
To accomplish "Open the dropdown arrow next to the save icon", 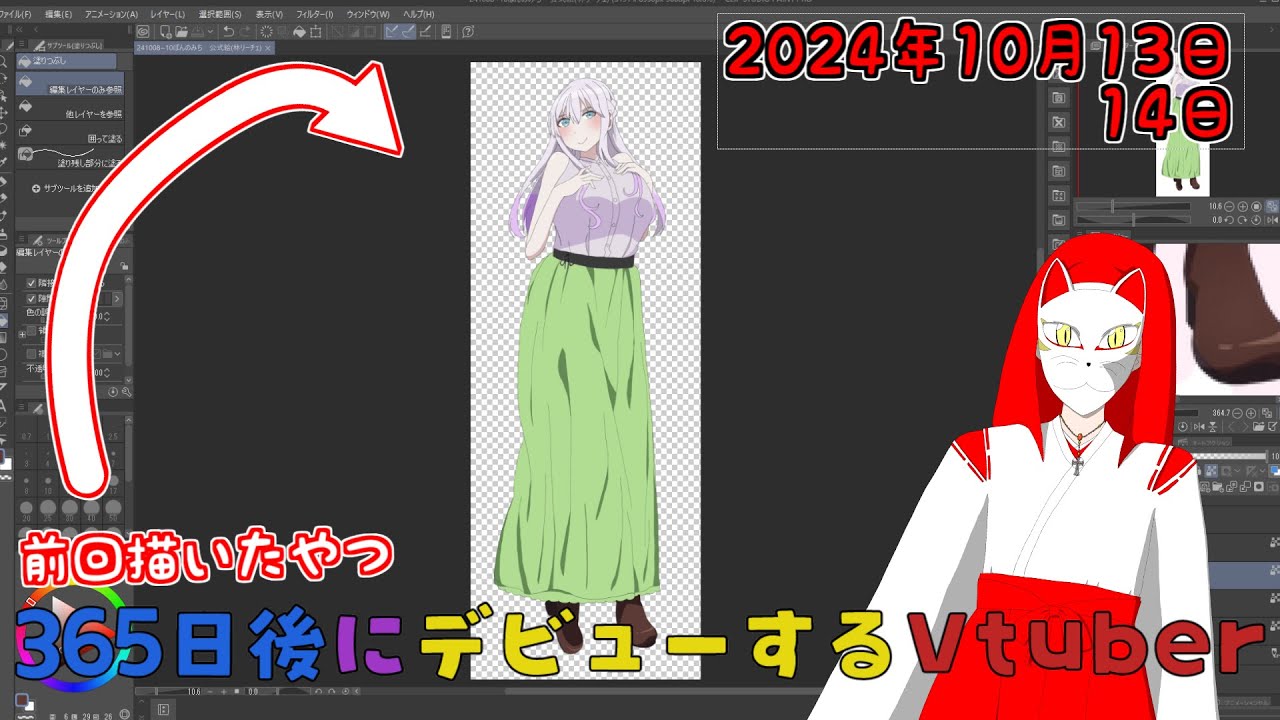I will 210,32.
